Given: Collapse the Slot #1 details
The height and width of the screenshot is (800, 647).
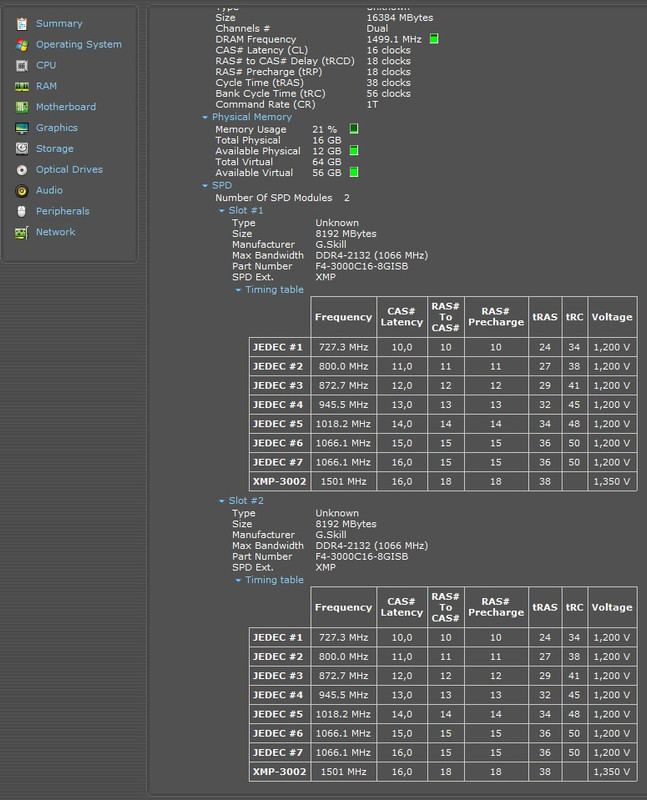Looking at the screenshot, I should (x=221, y=211).
